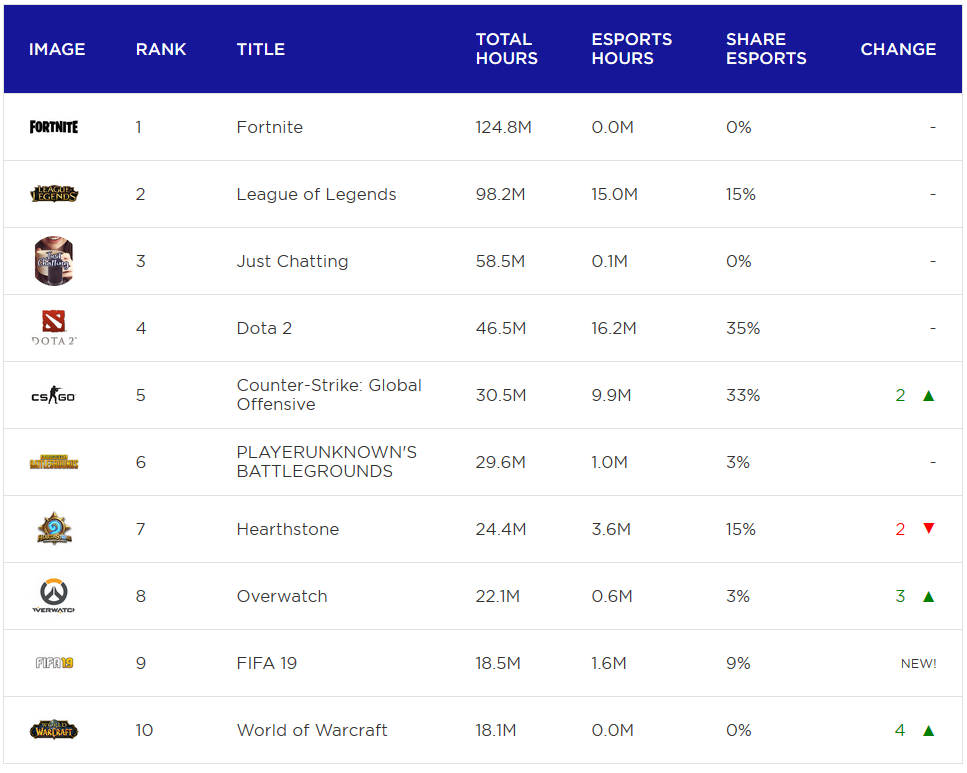
Task: Click the CS:GO logo icon
Action: pos(54,396)
